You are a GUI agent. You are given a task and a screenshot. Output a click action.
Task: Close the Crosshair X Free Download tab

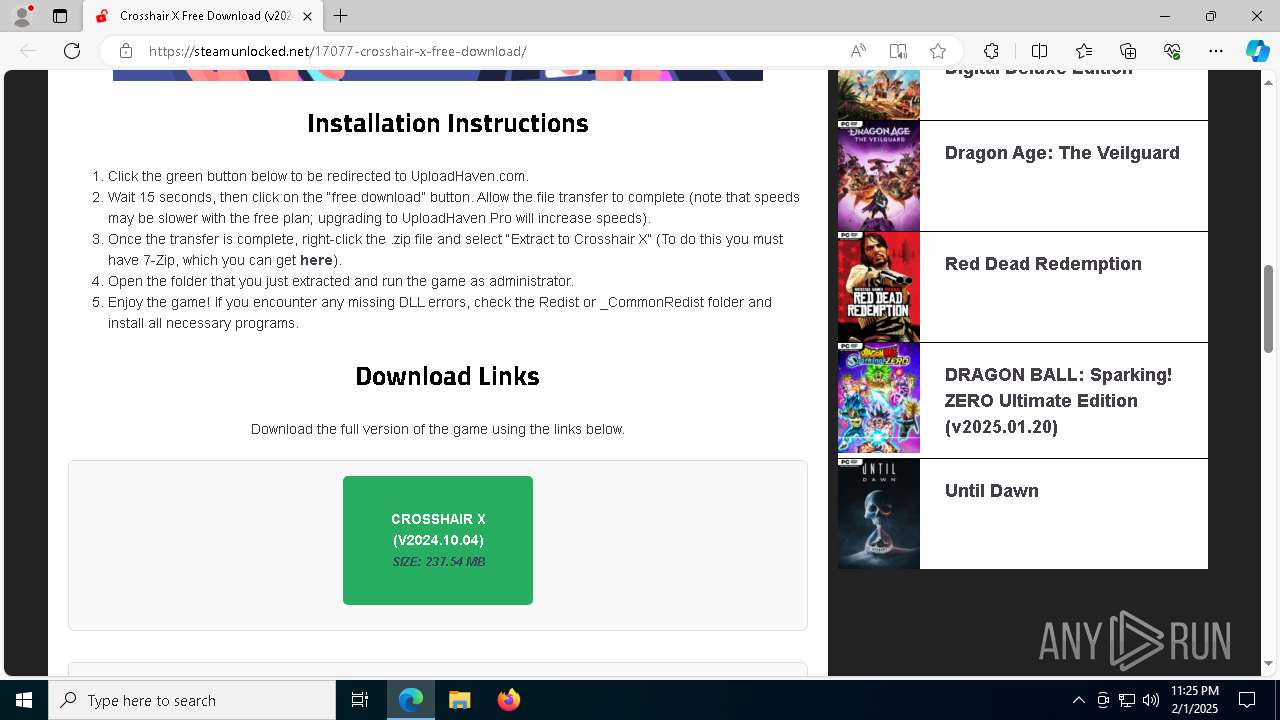tap(307, 16)
